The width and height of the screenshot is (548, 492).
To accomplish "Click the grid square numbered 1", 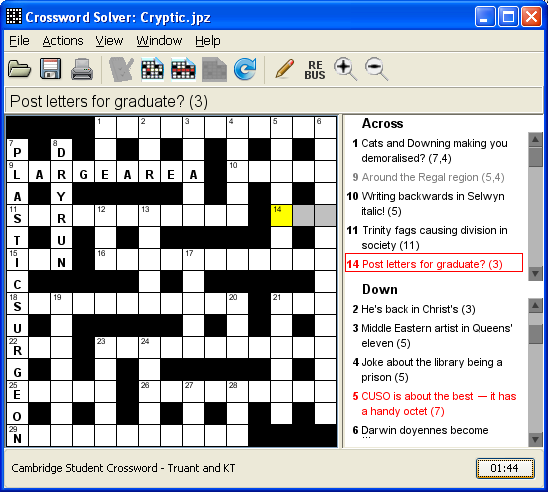I will click(x=105, y=128).
